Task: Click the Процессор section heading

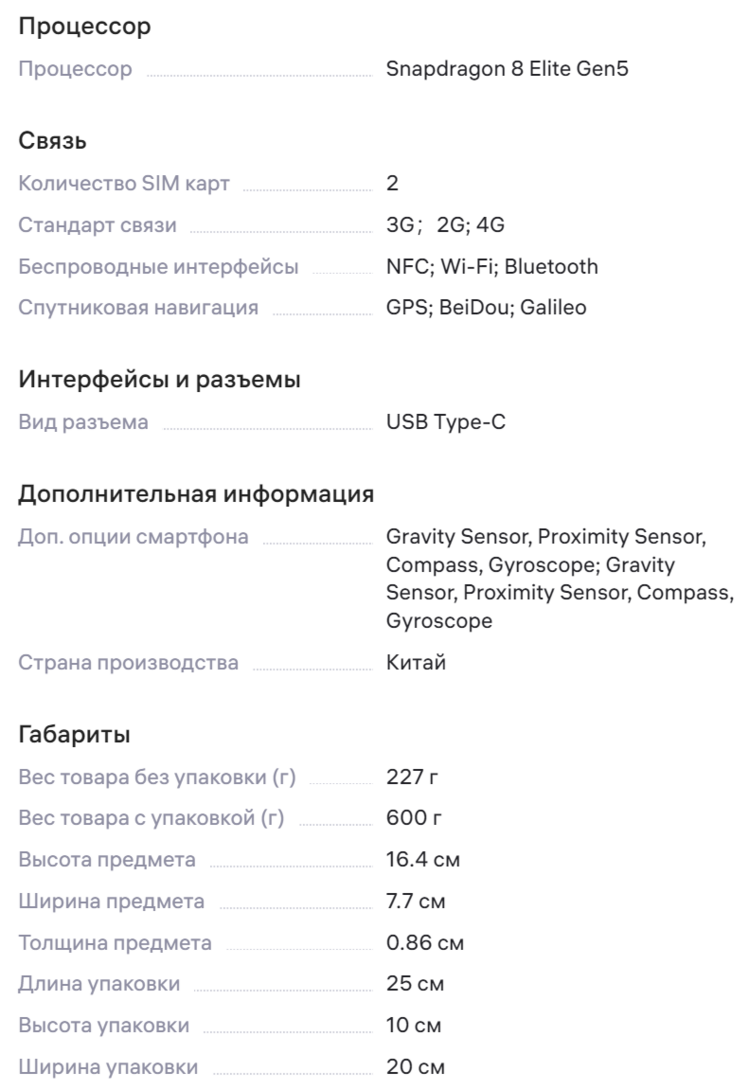Action: [x=85, y=27]
